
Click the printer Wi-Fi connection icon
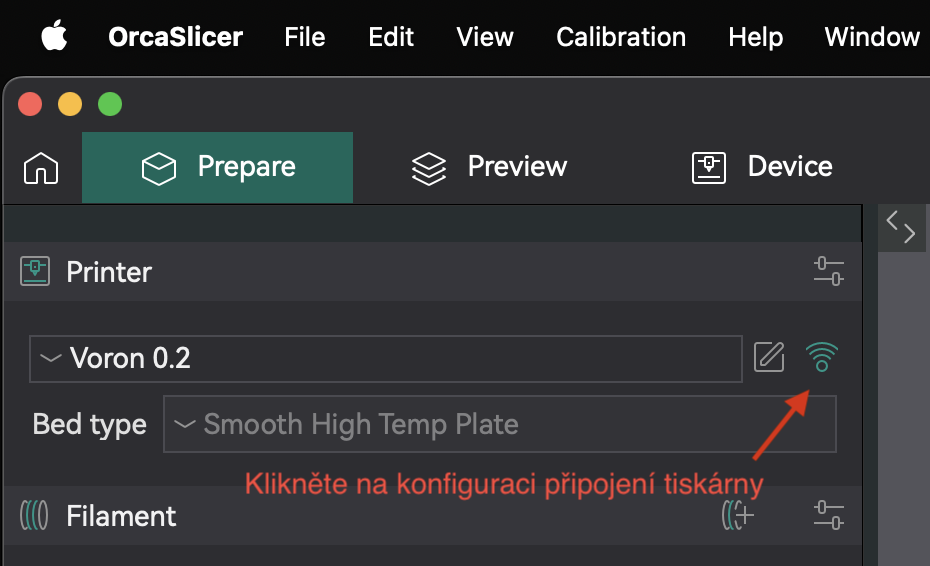tap(822, 357)
